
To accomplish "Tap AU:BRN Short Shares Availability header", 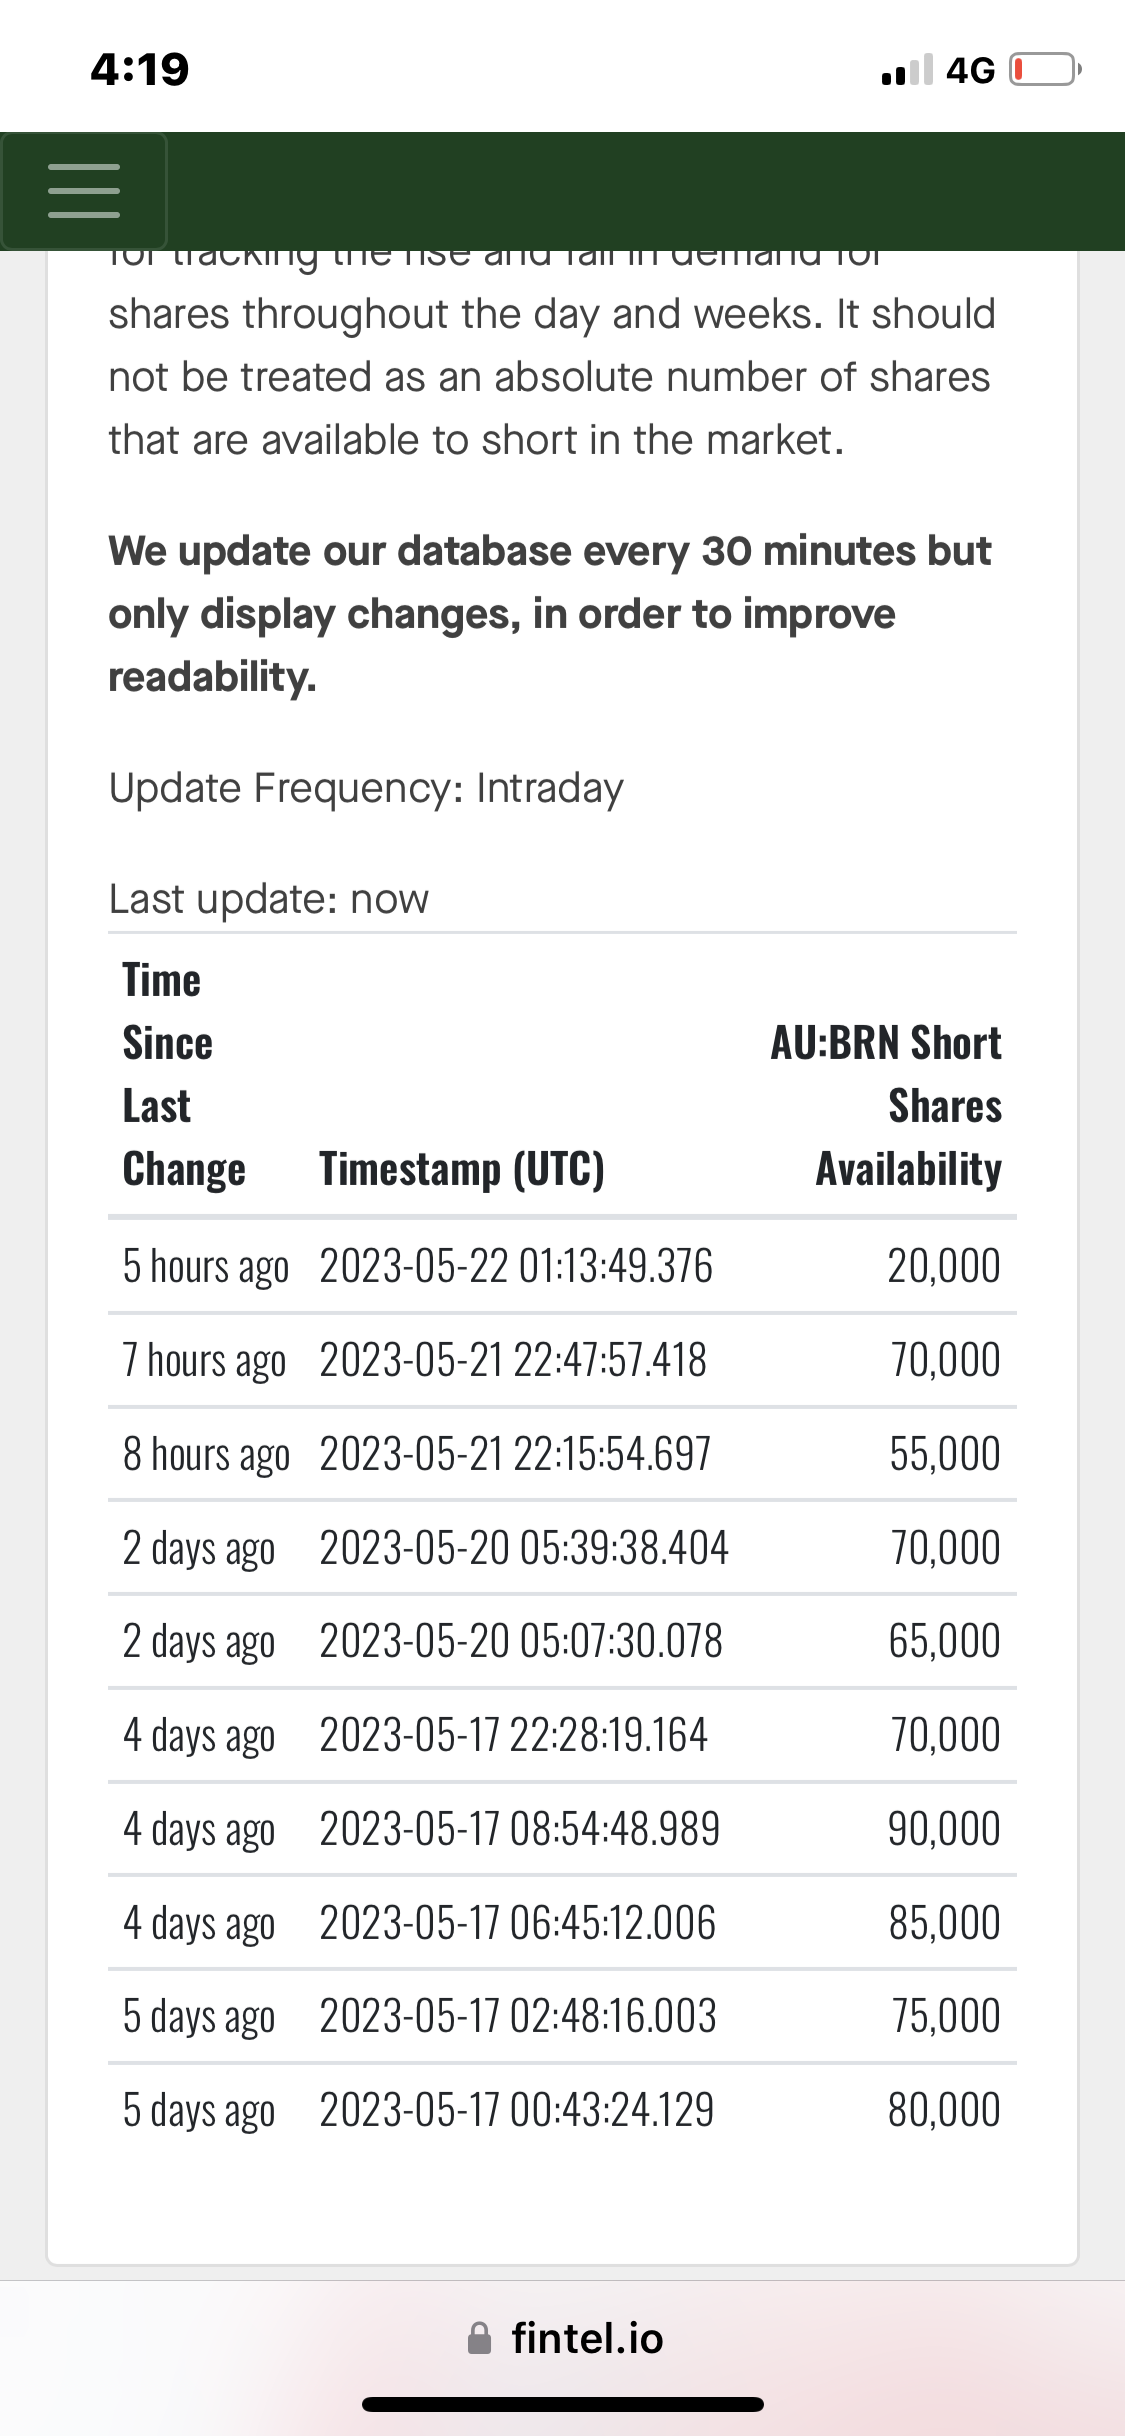I will pos(886,1106).
